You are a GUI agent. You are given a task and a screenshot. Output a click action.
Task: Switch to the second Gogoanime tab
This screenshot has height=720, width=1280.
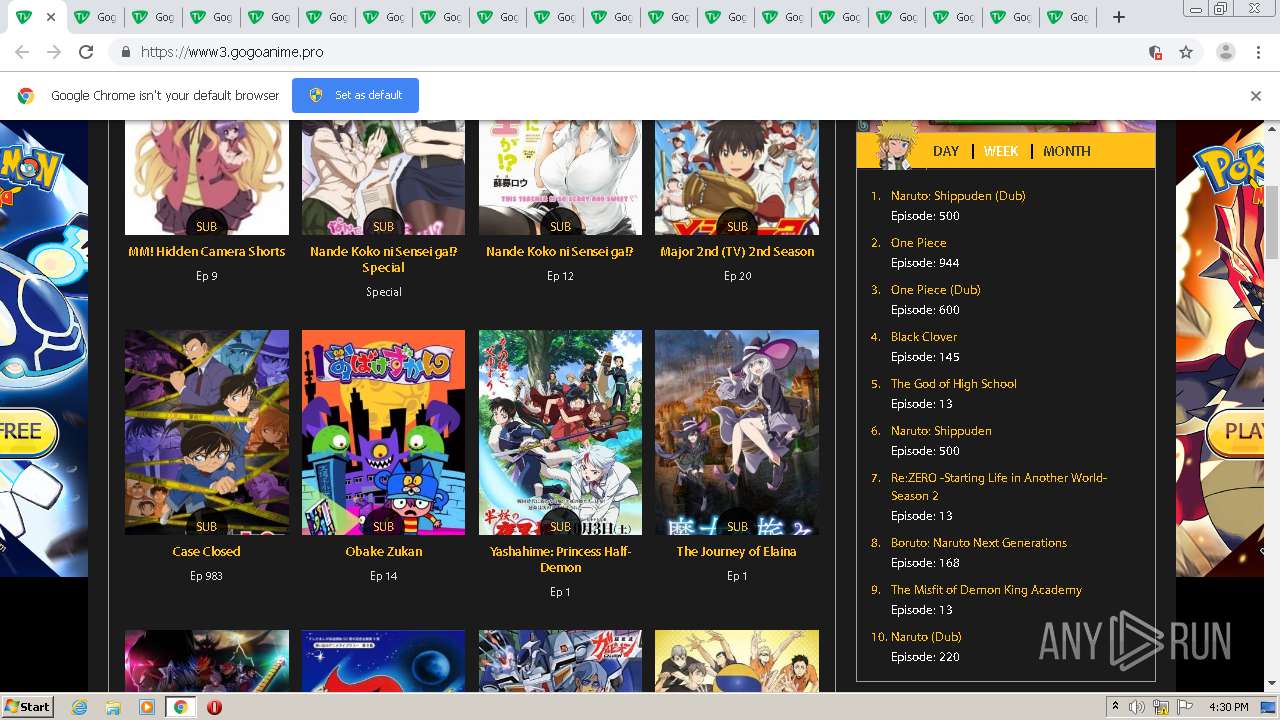[x=95, y=17]
